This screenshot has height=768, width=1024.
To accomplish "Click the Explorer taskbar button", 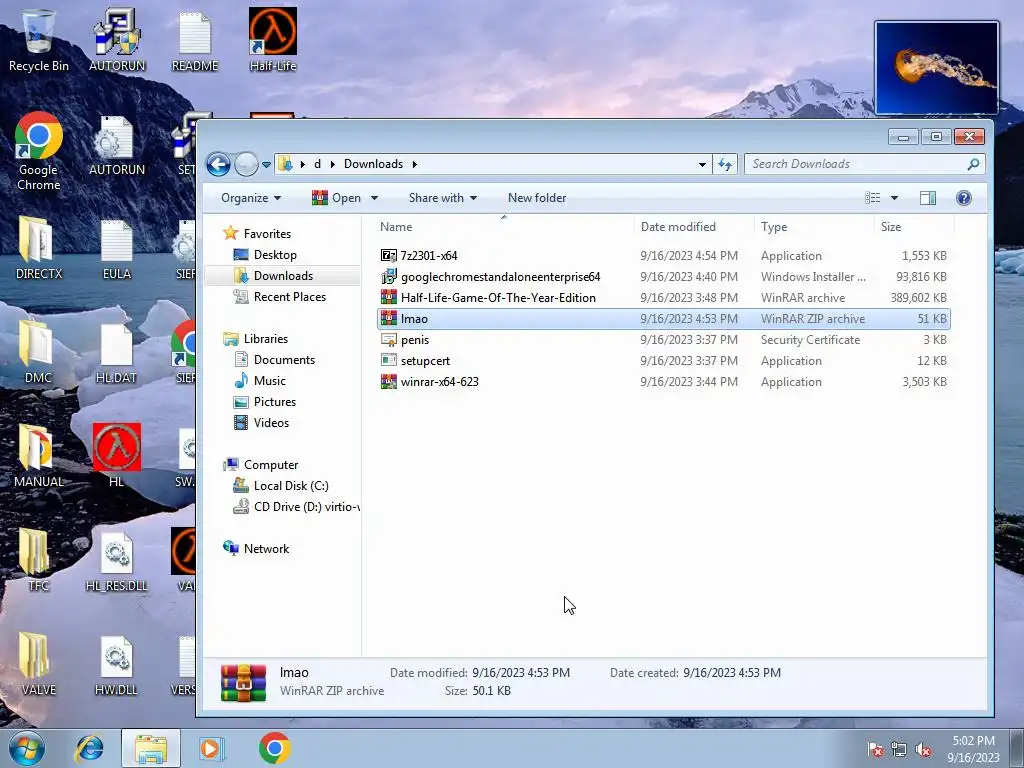I will pyautogui.click(x=150, y=748).
